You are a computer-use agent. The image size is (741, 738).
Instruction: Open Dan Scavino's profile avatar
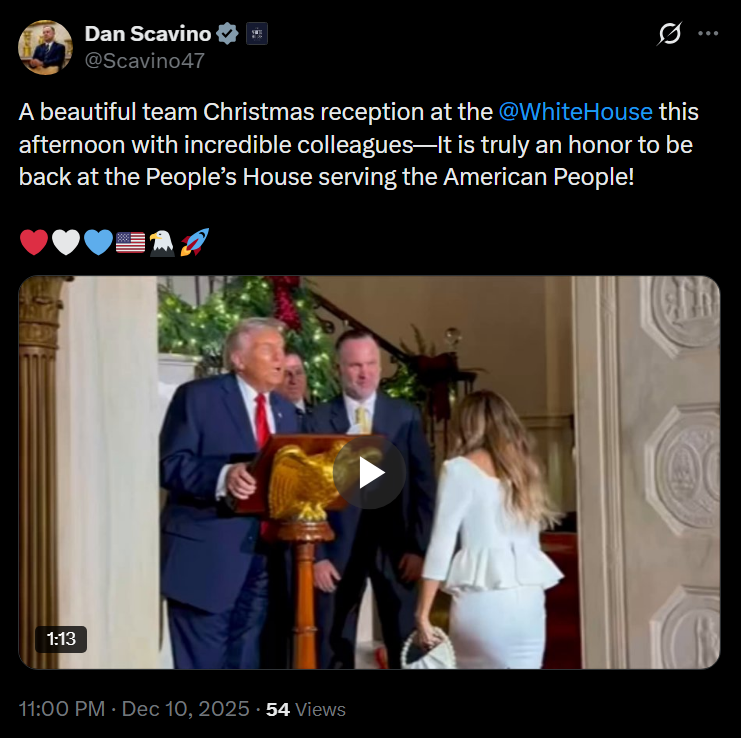pyautogui.click(x=45, y=47)
